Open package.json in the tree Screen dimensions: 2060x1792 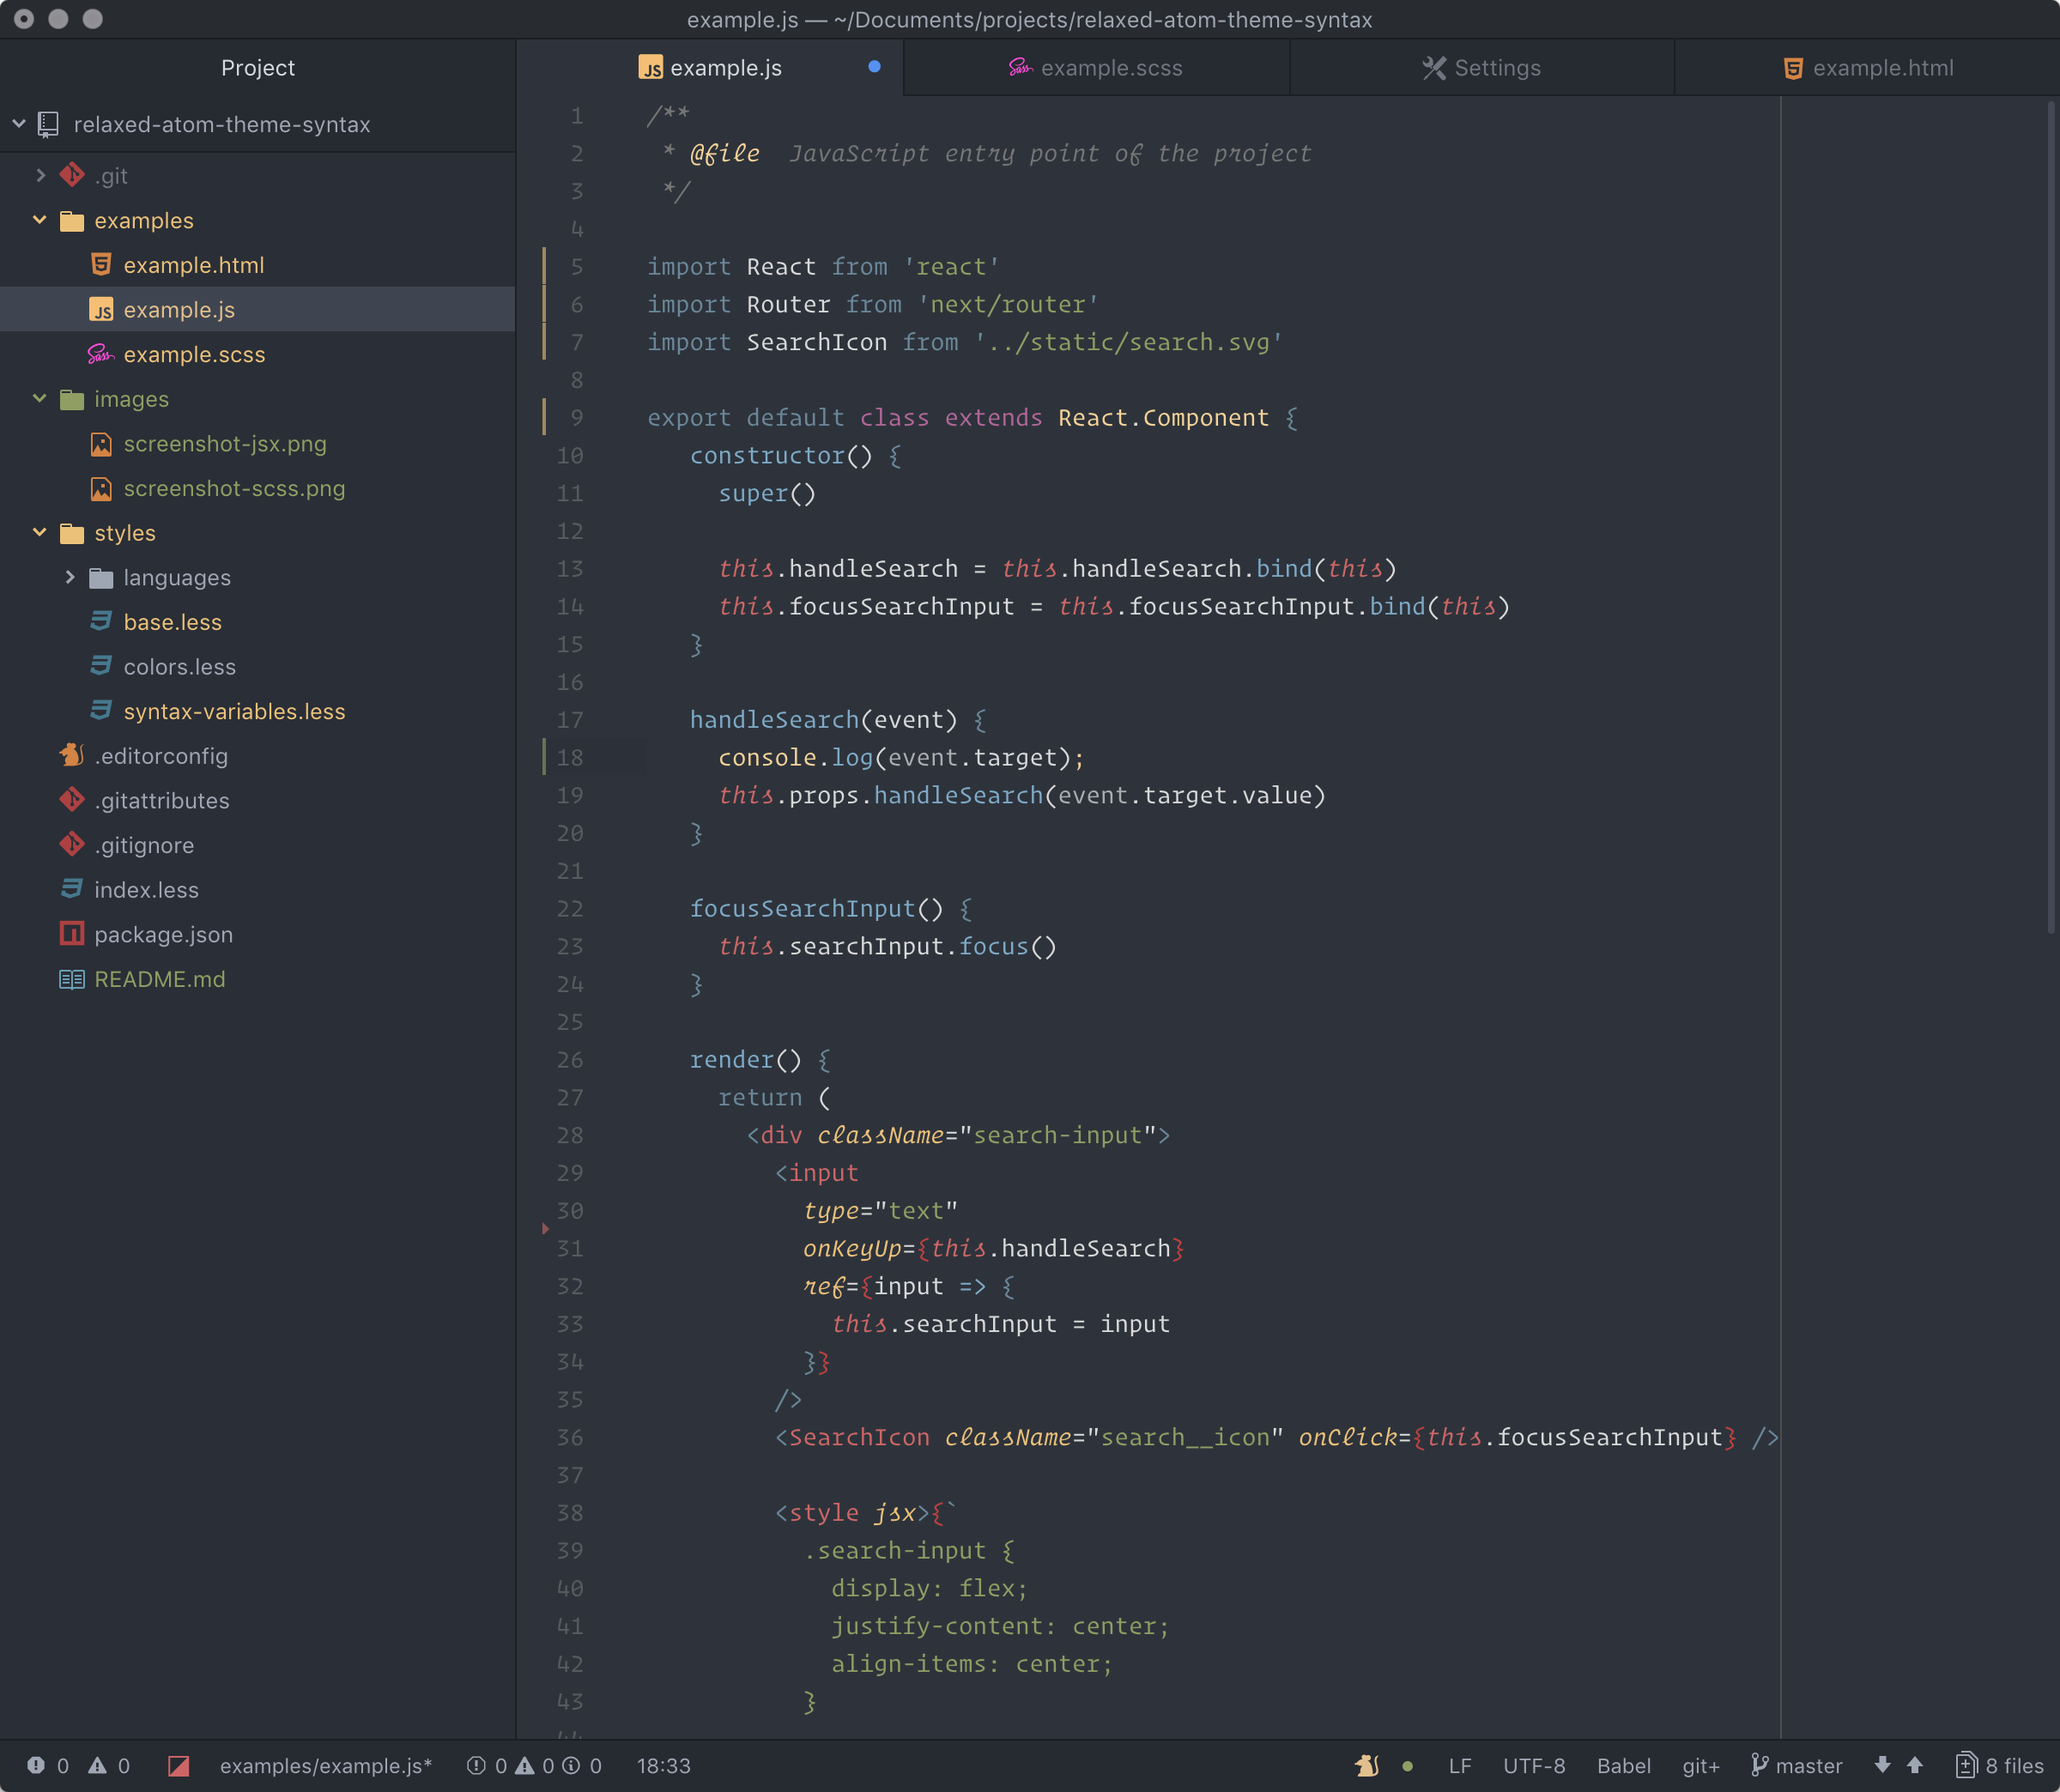(x=163, y=934)
